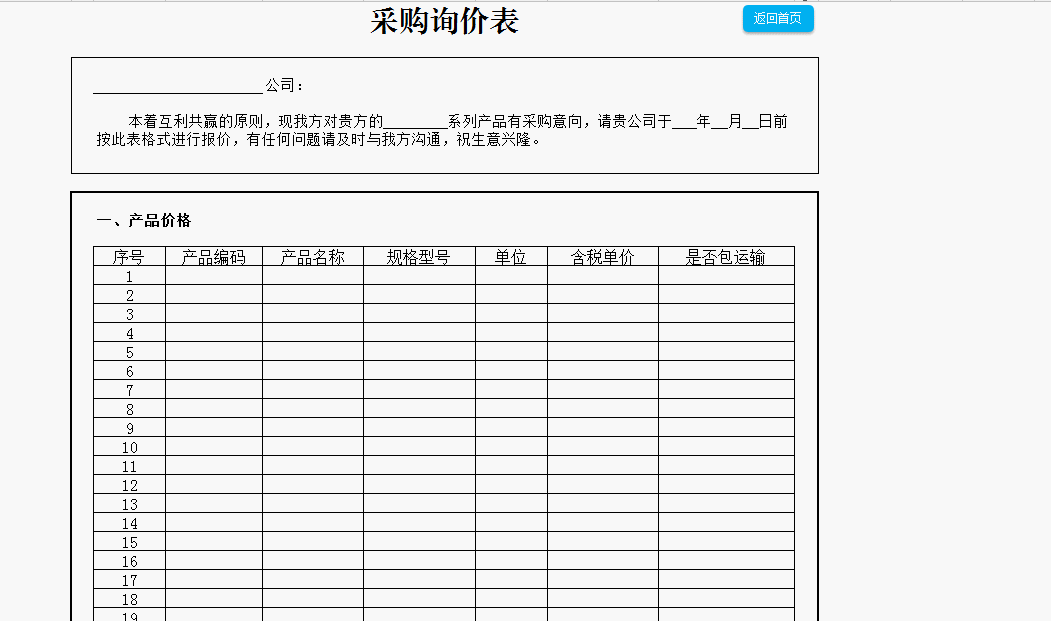Select the 规格型号 column header

click(x=420, y=256)
